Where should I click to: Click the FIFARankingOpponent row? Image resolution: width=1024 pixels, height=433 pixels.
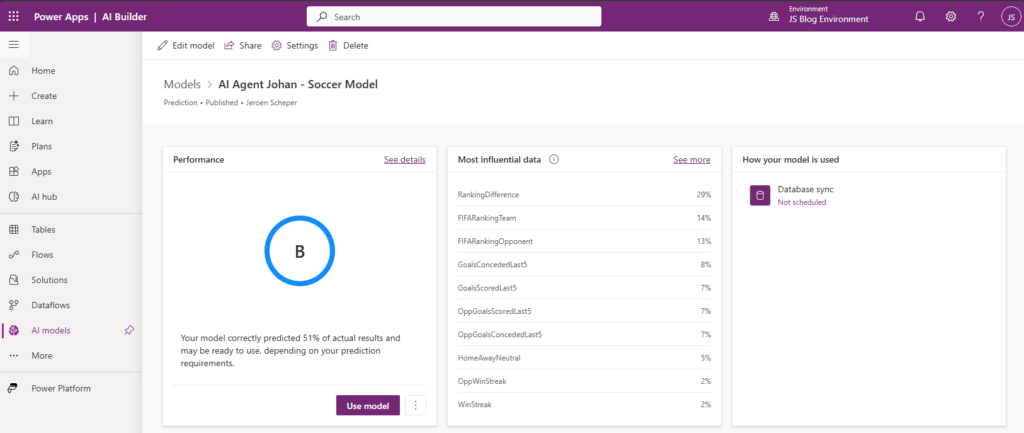tap(584, 241)
